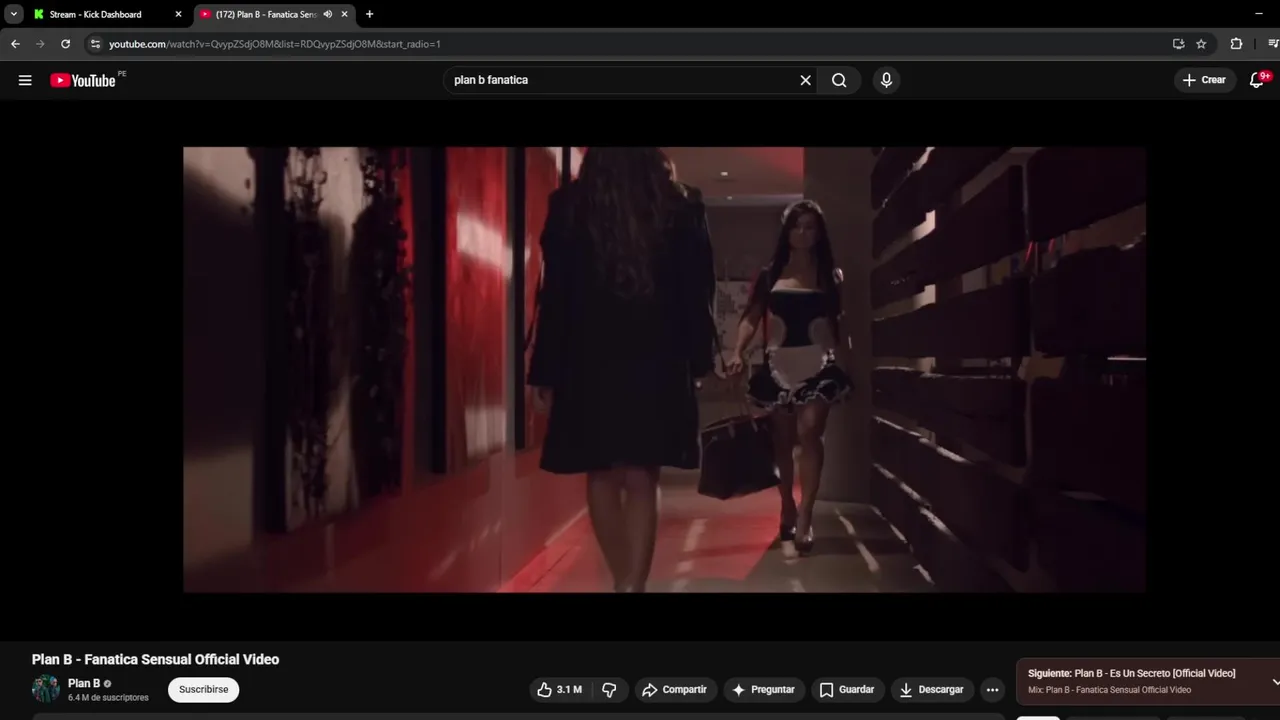Download the video with Descargar
The image size is (1280, 720).
[932, 690]
